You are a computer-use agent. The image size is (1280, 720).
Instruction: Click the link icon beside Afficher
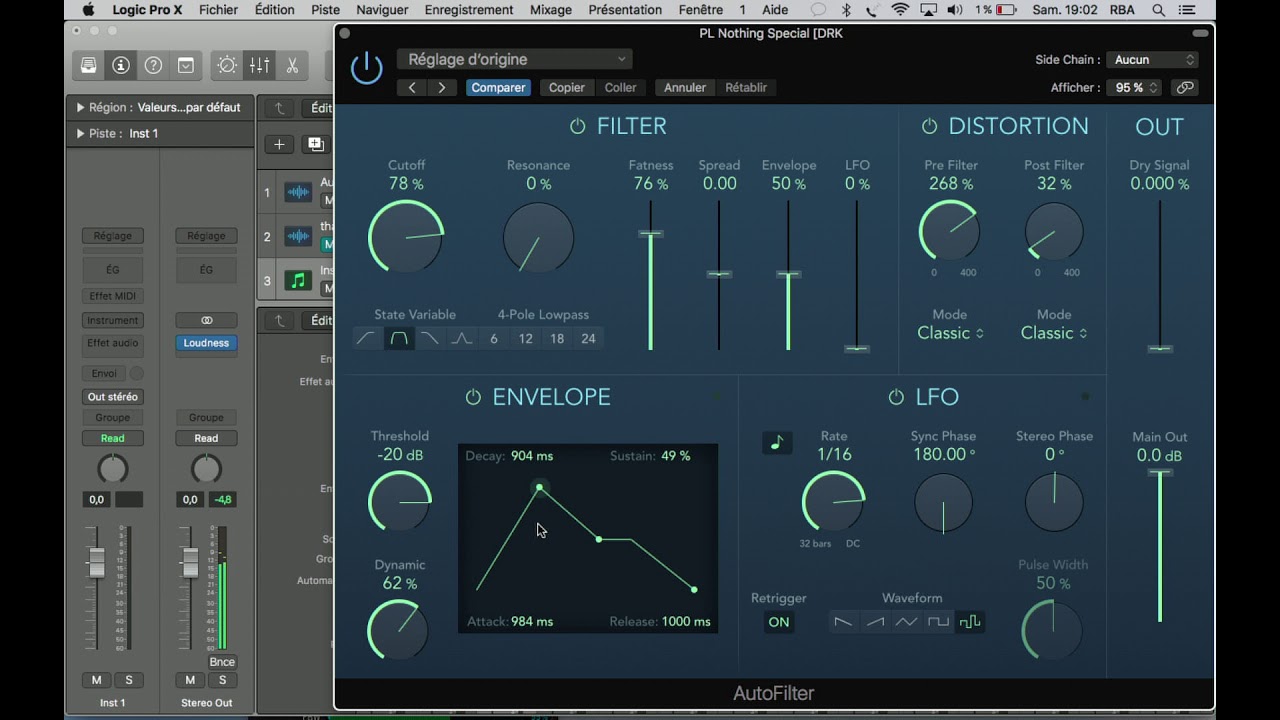1185,88
